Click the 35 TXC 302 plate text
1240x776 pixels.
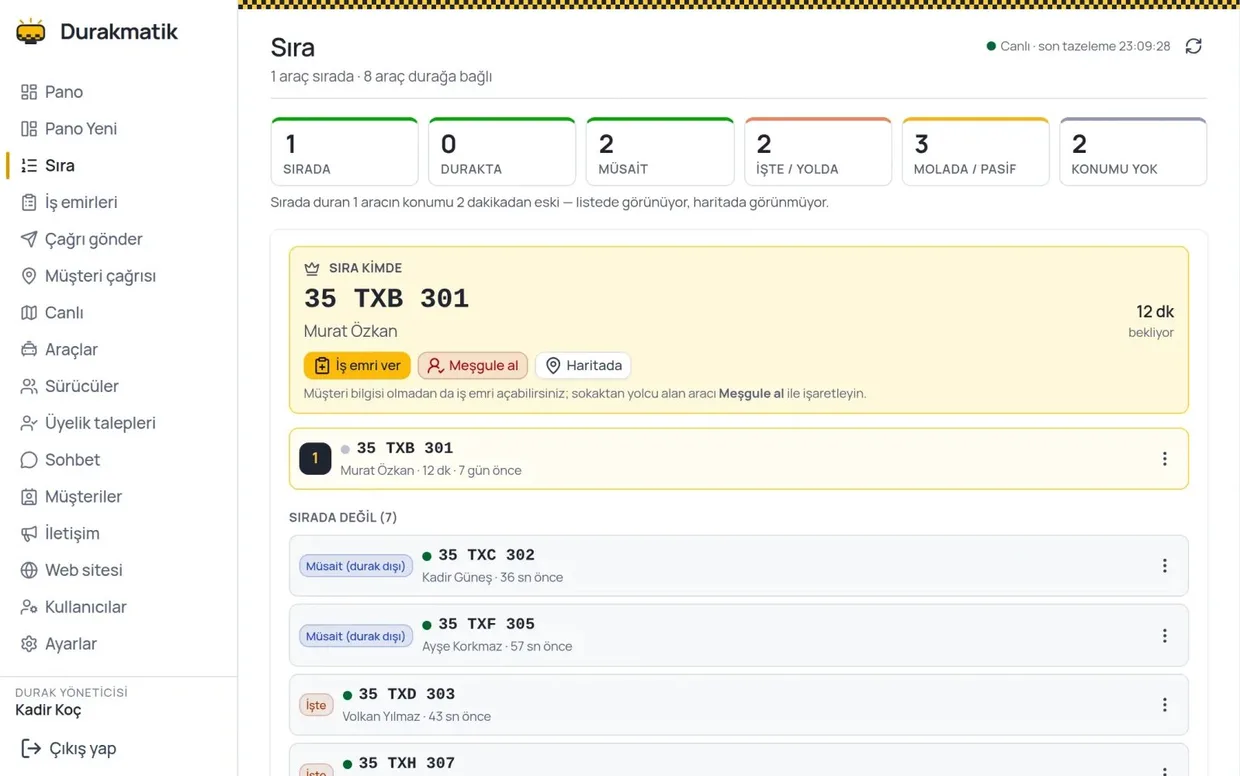click(x=486, y=555)
